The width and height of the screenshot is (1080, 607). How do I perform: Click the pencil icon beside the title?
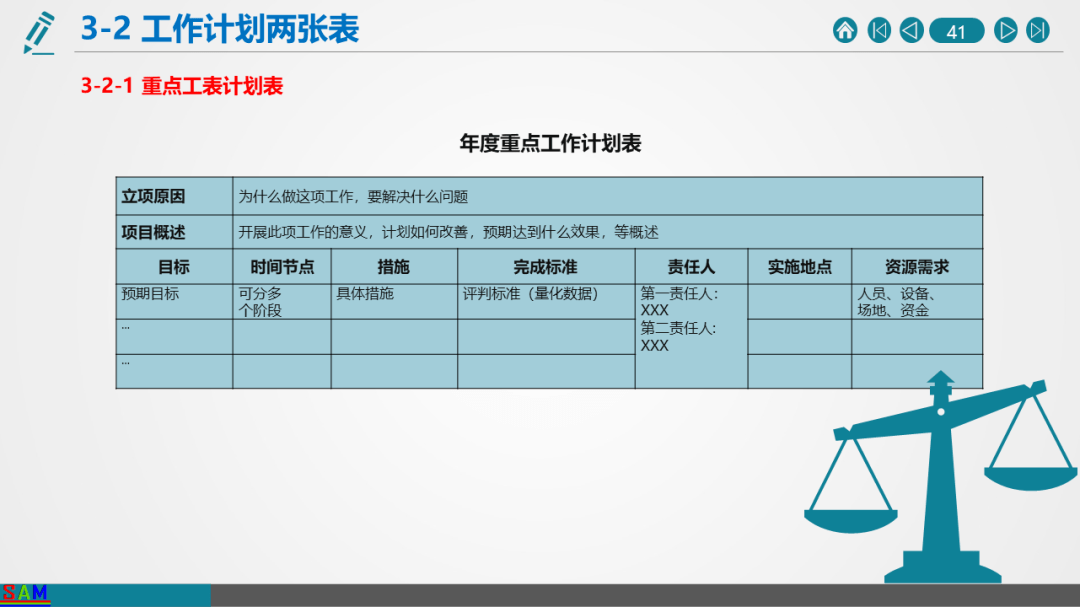pyautogui.click(x=39, y=33)
